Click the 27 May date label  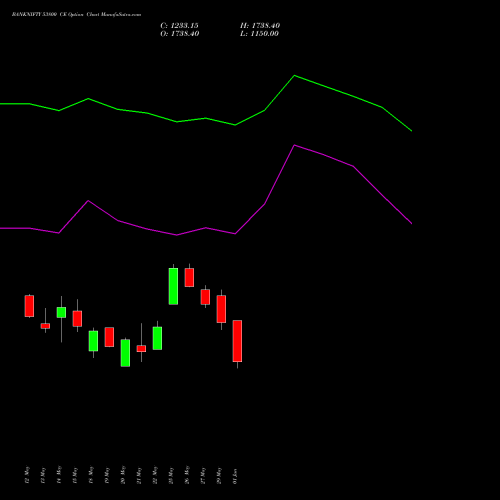tap(203, 475)
